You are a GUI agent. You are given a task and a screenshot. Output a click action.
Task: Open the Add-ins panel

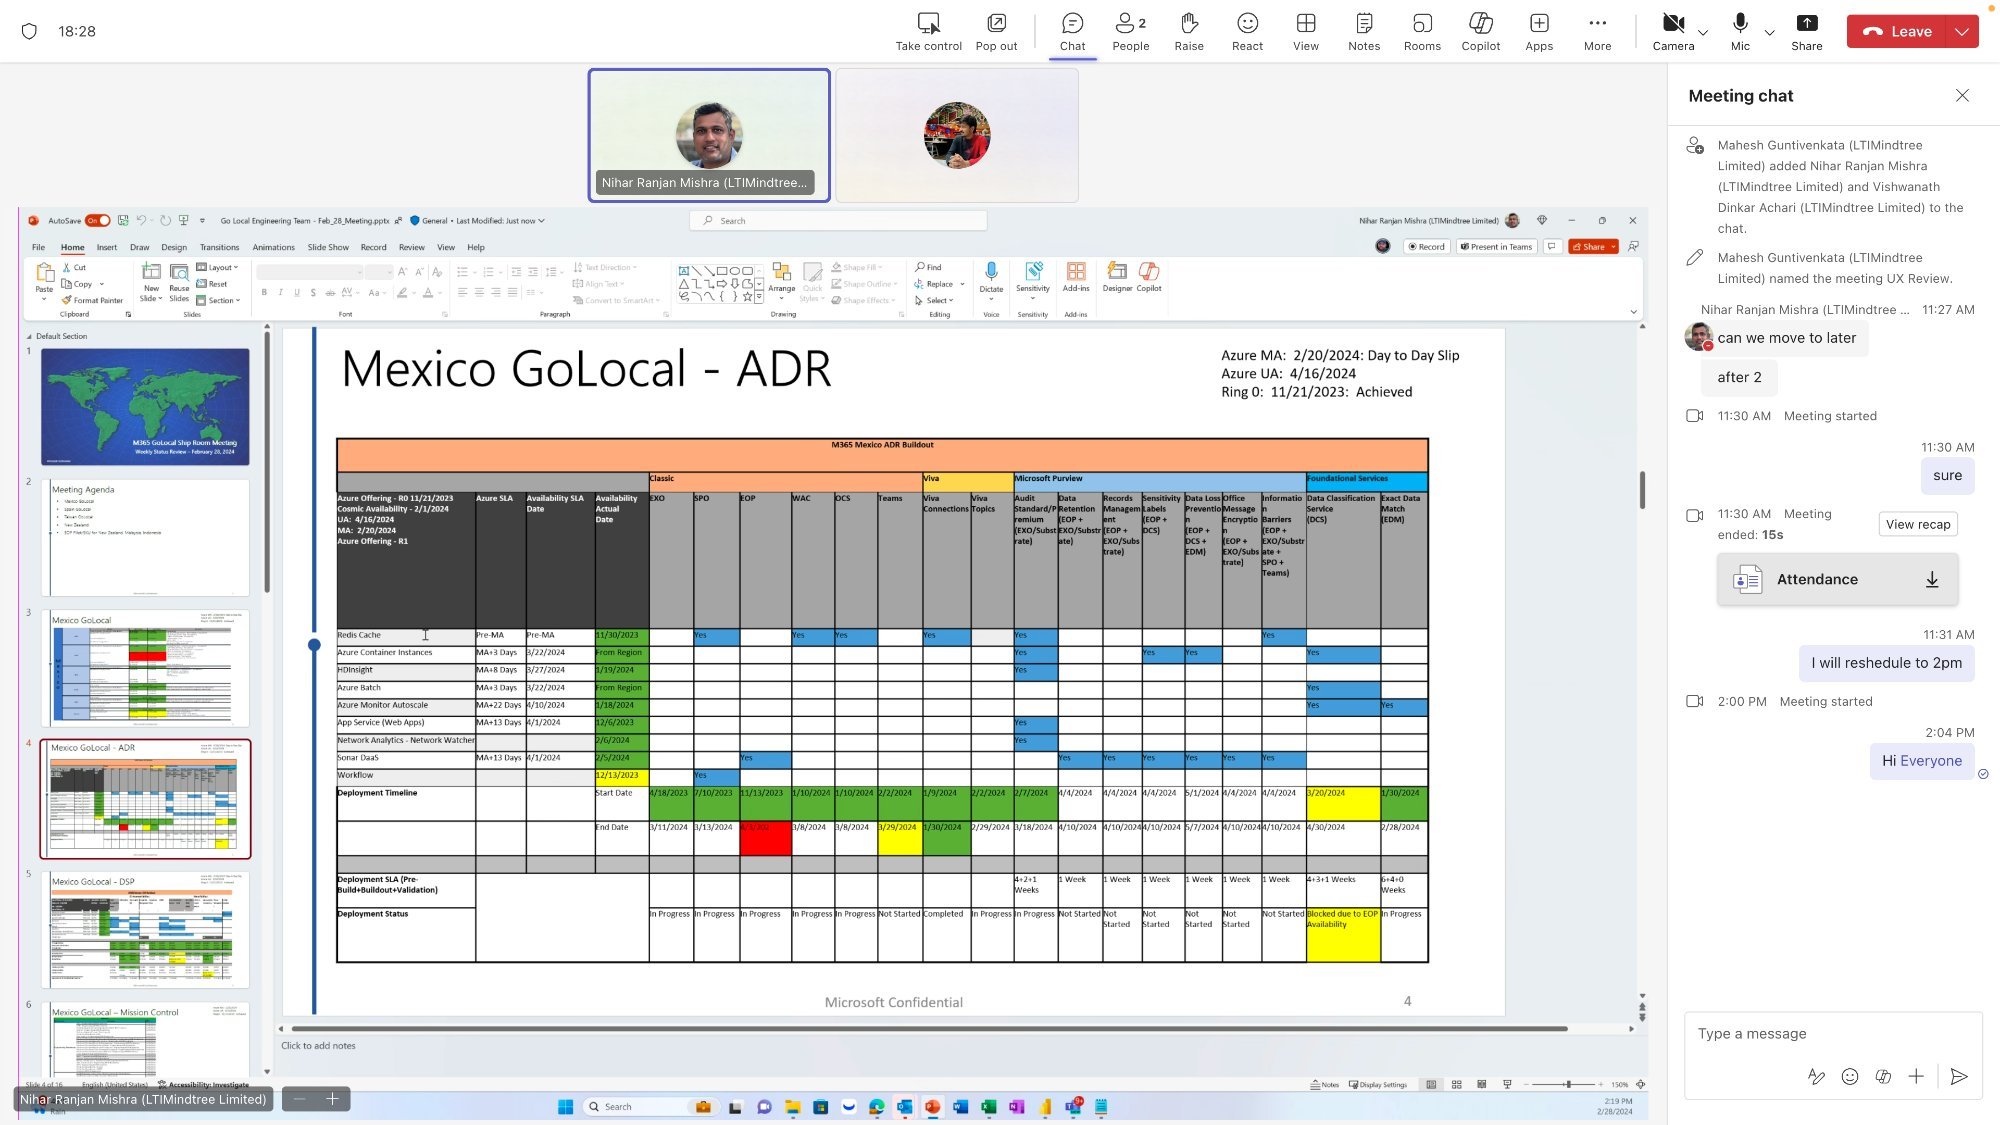(1077, 278)
